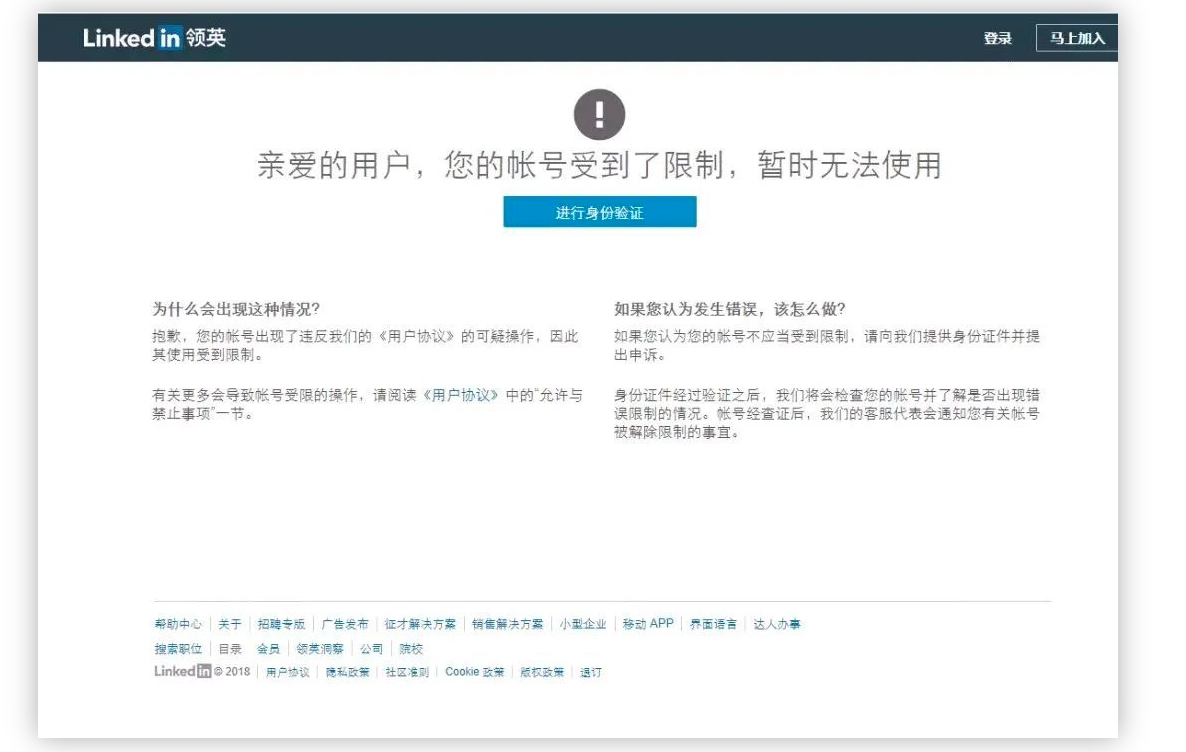Select 界面语言 interface language link

tap(713, 624)
